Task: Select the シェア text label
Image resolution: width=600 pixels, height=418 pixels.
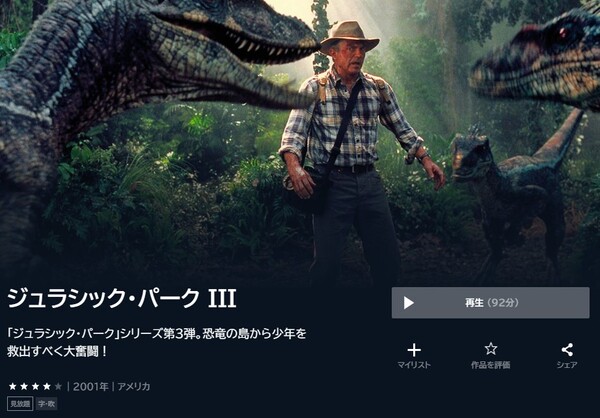Action: [x=567, y=365]
